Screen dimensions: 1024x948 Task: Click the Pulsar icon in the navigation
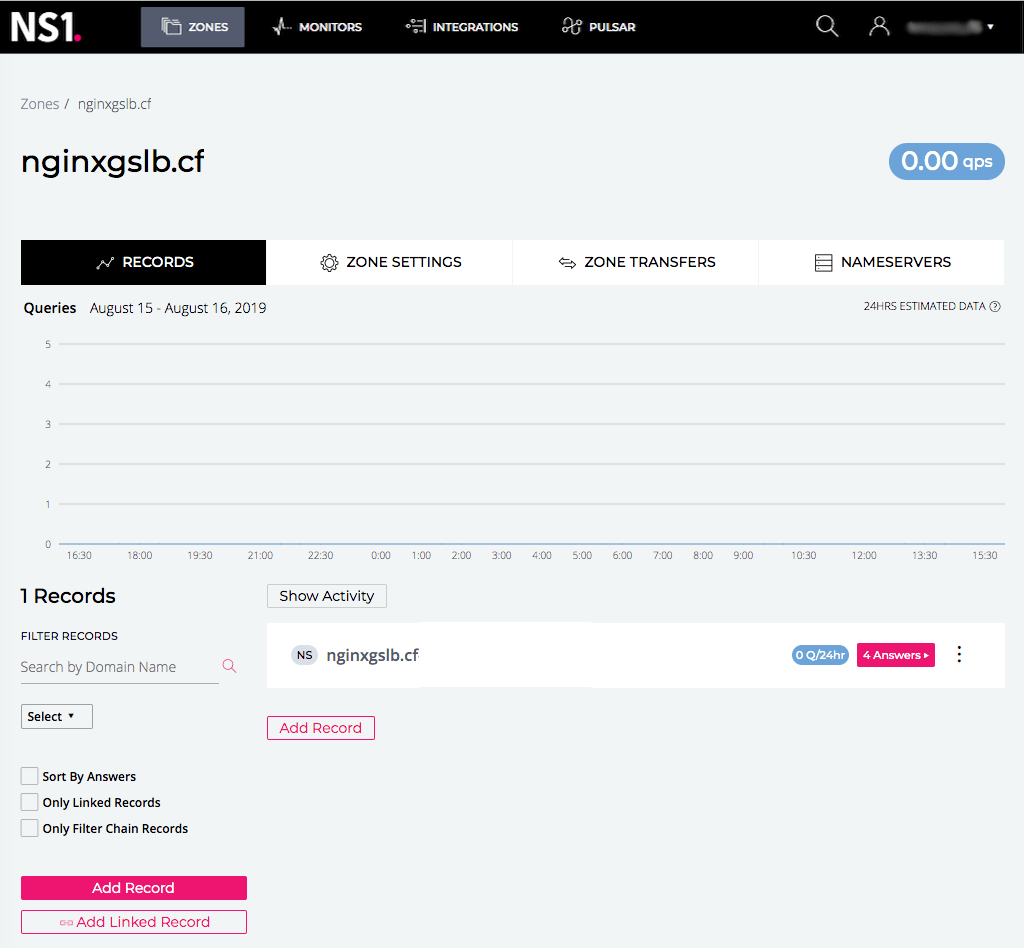[x=571, y=27]
